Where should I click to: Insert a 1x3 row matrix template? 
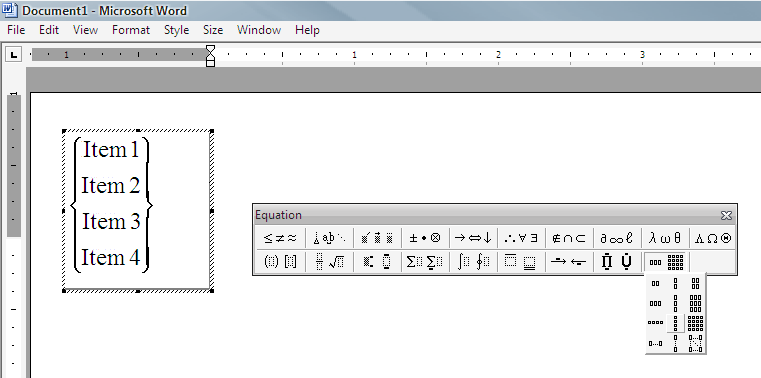(x=656, y=303)
